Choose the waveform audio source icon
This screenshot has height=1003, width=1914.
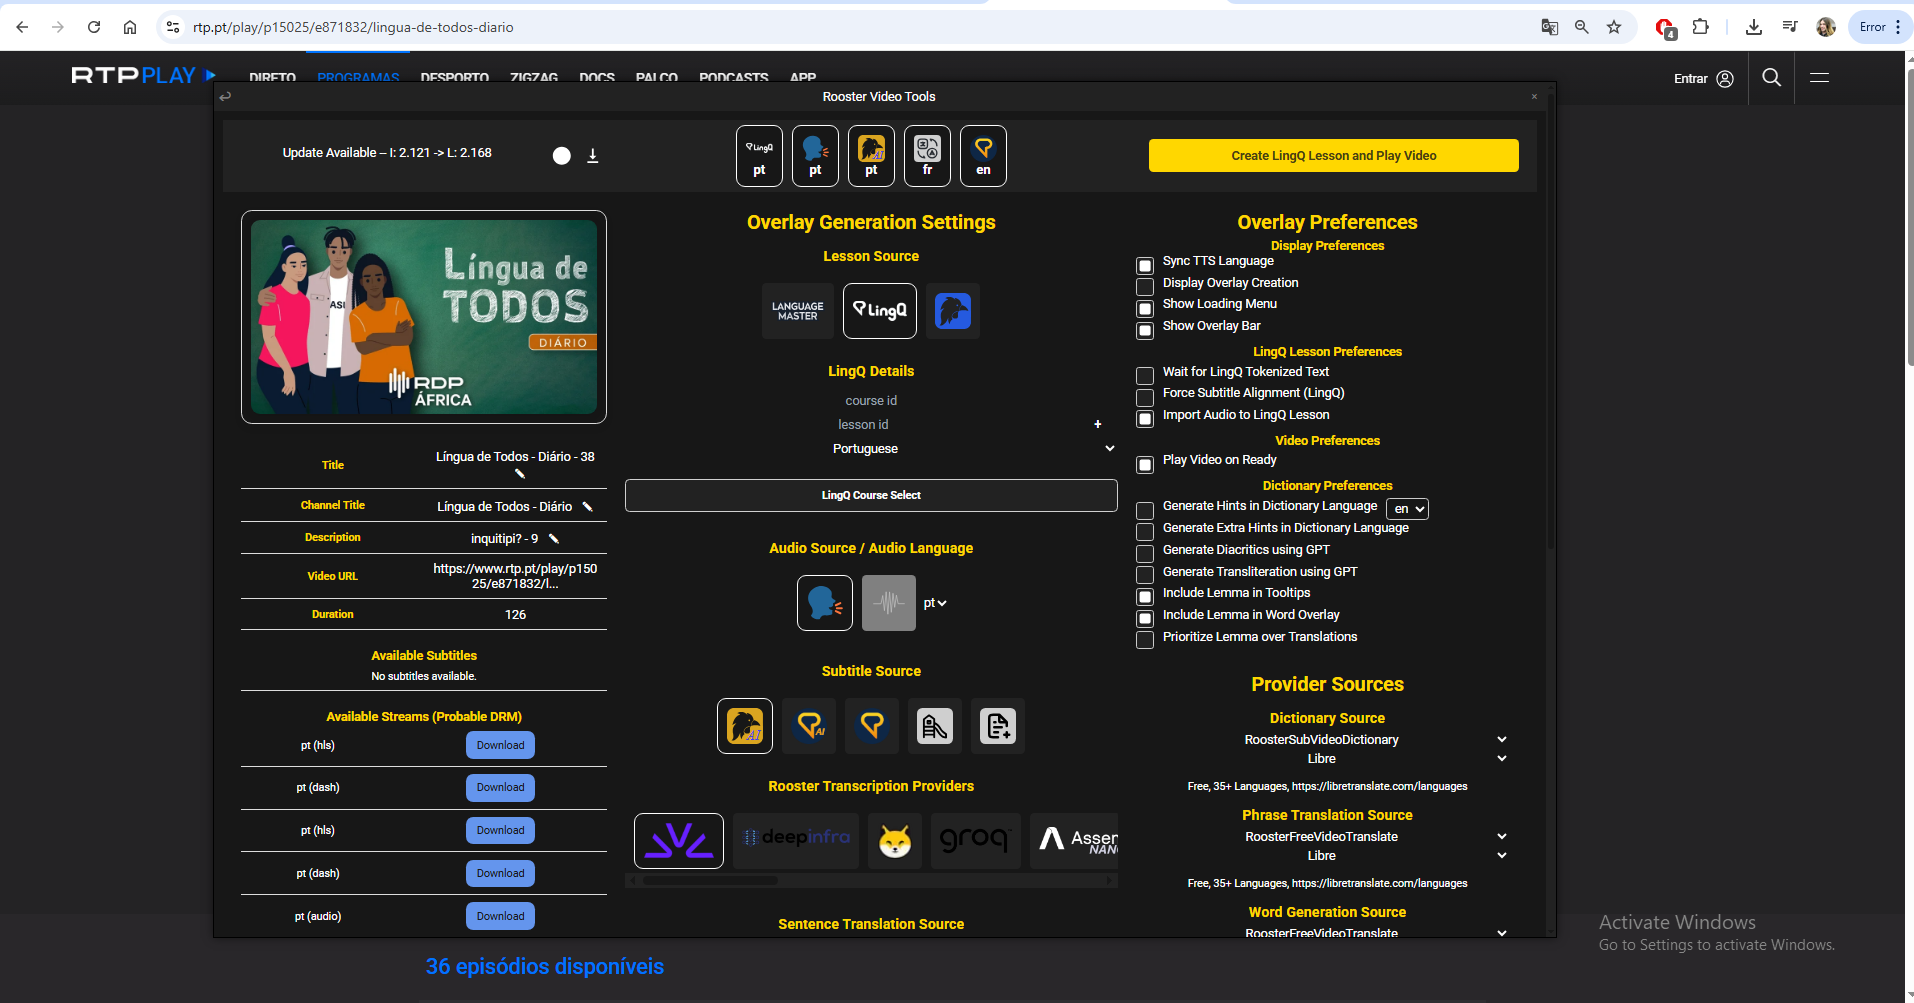point(888,603)
